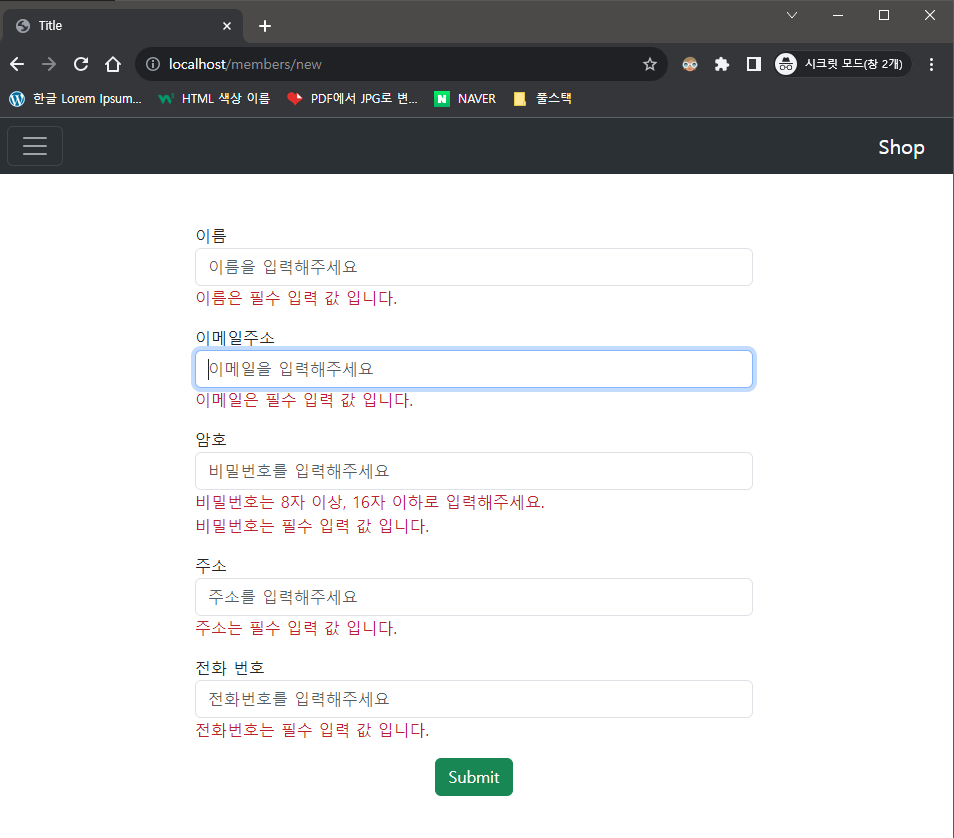Open the 풀스택 bookmark folder
The width and height of the screenshot is (954, 838).
click(543, 99)
